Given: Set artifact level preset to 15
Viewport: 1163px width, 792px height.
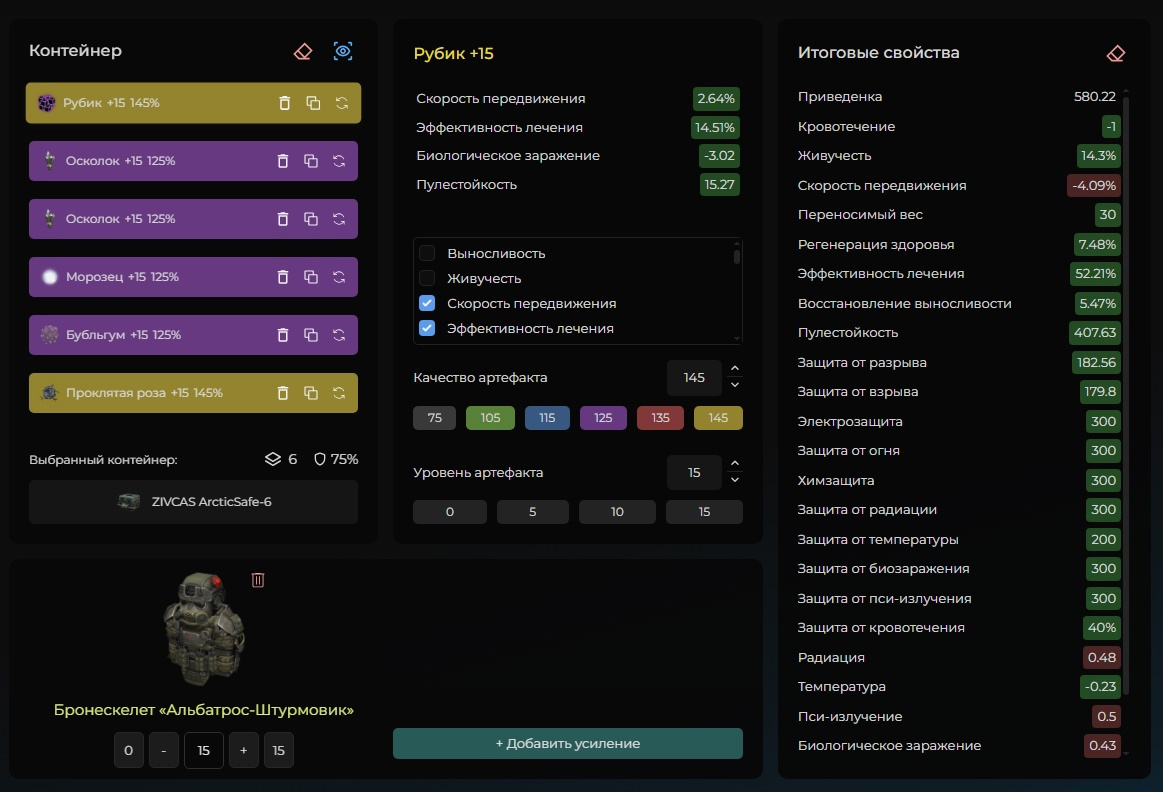Looking at the screenshot, I should click(704, 512).
